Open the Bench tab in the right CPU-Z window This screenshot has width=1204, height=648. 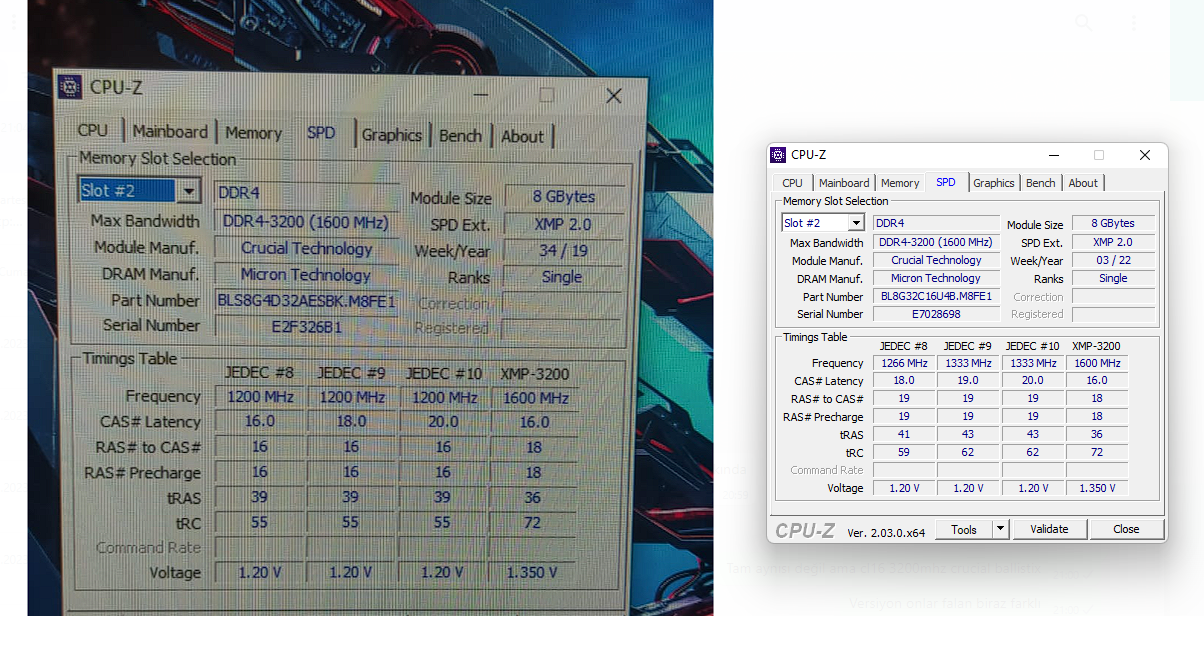coord(1041,183)
